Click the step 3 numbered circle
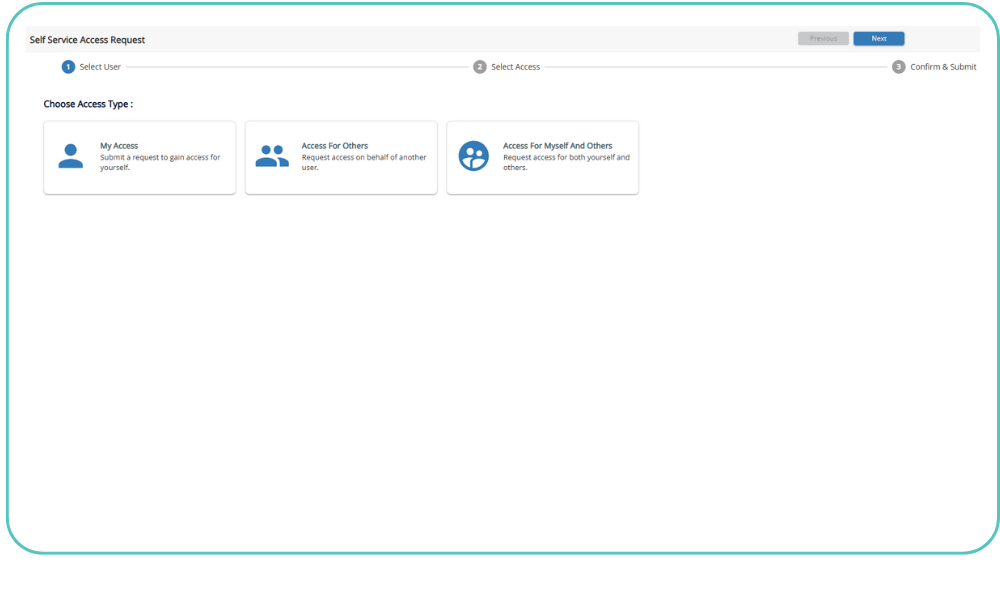Image resolution: width=1000 pixels, height=601 pixels. point(899,67)
